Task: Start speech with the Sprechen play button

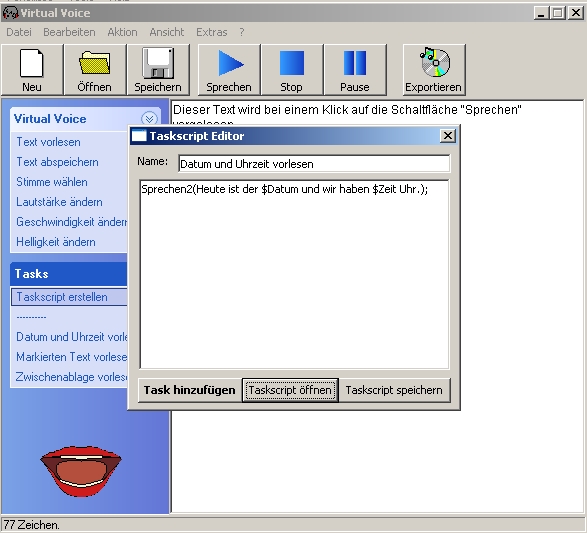Action: 229,70
